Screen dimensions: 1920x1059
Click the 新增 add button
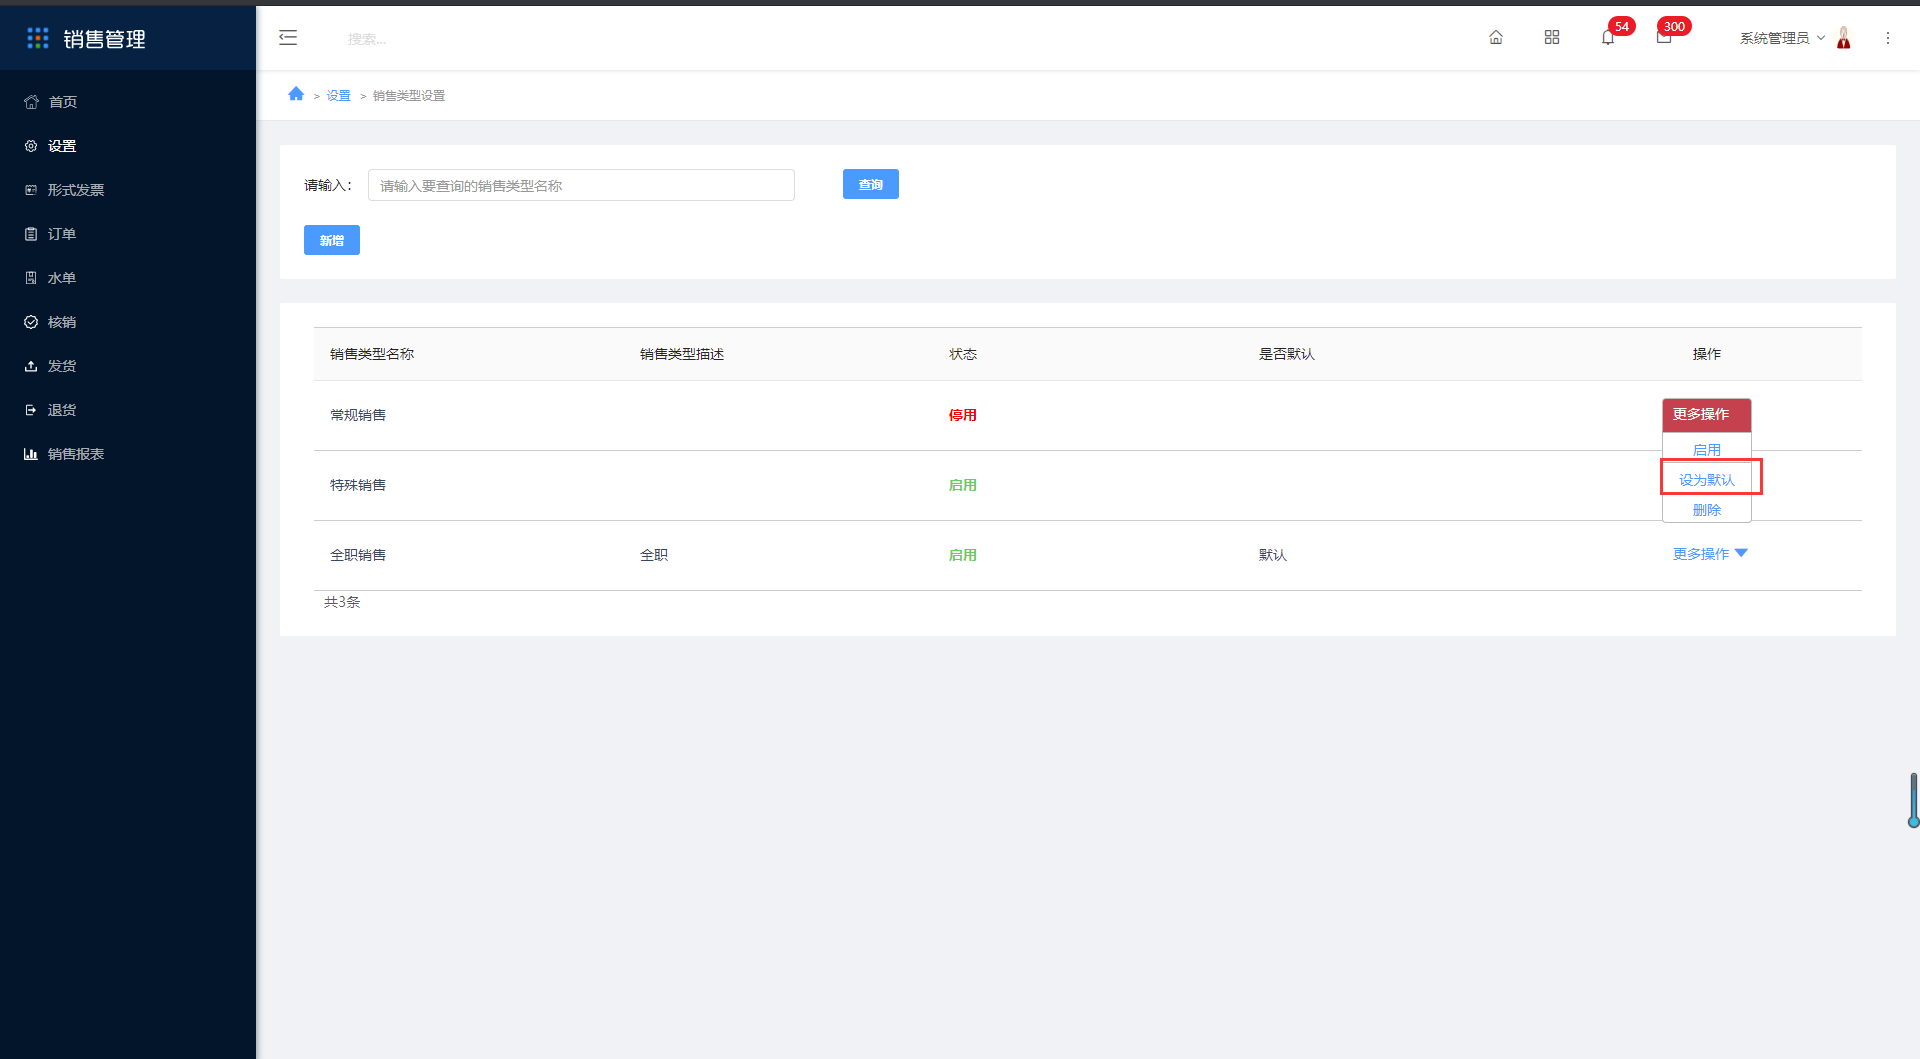(x=331, y=240)
